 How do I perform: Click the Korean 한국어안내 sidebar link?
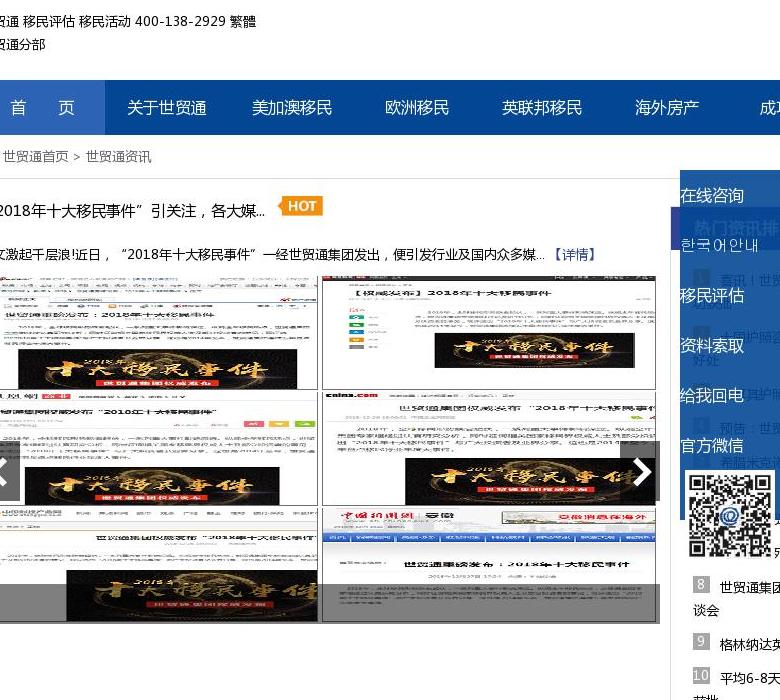(x=719, y=245)
